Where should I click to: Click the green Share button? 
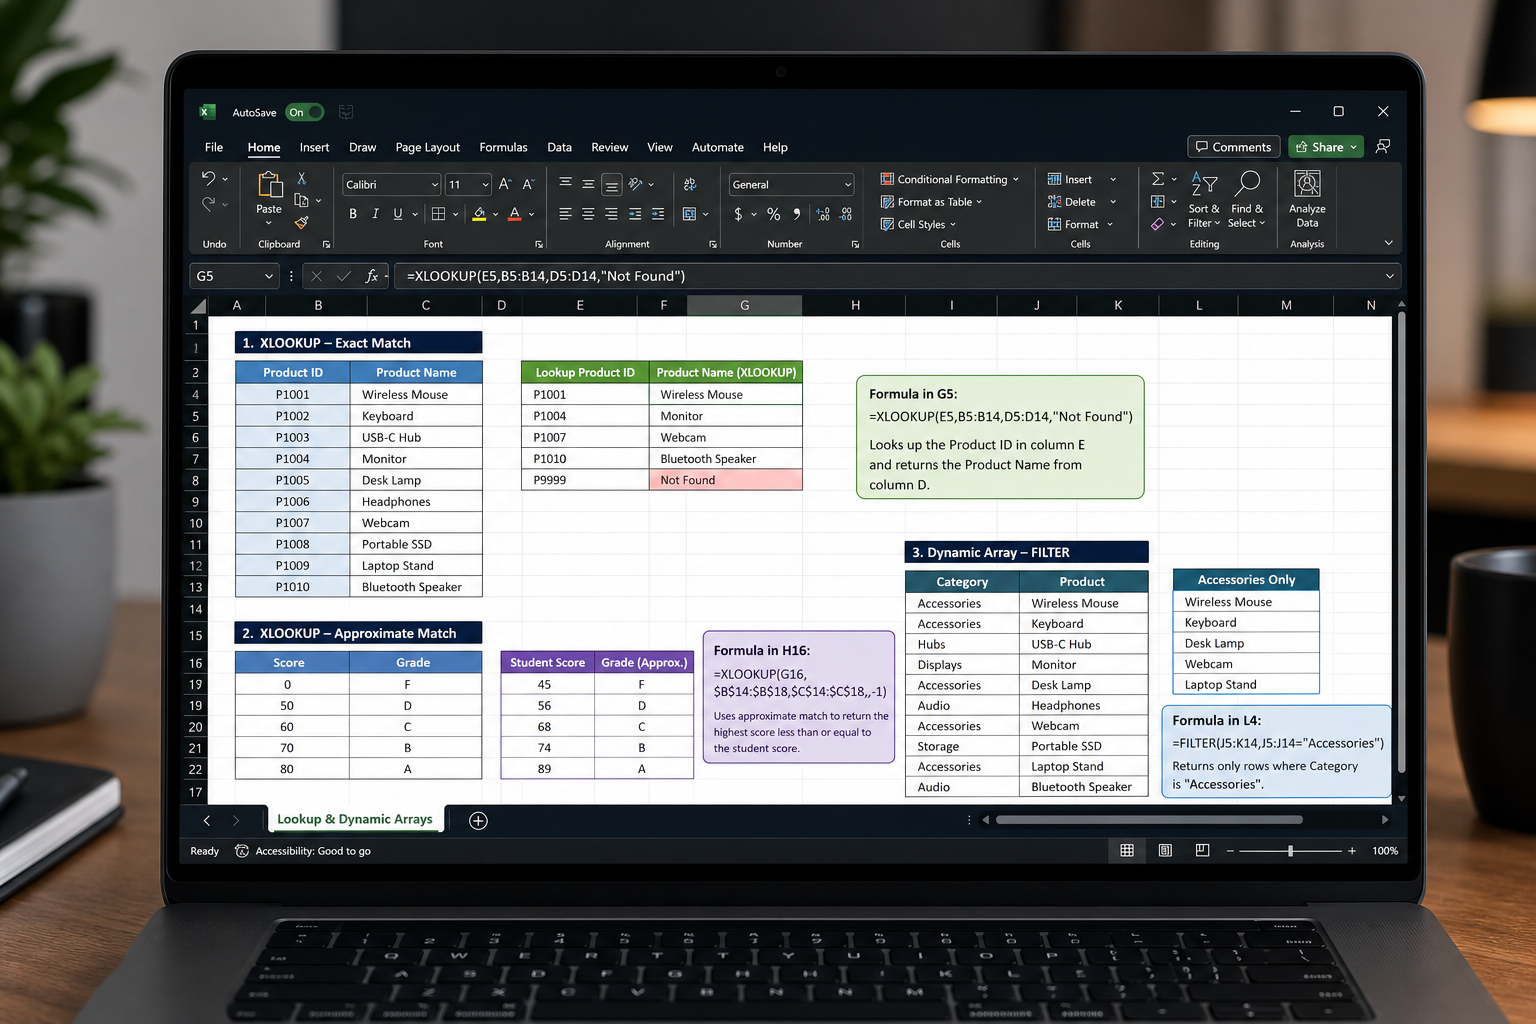(x=1325, y=147)
